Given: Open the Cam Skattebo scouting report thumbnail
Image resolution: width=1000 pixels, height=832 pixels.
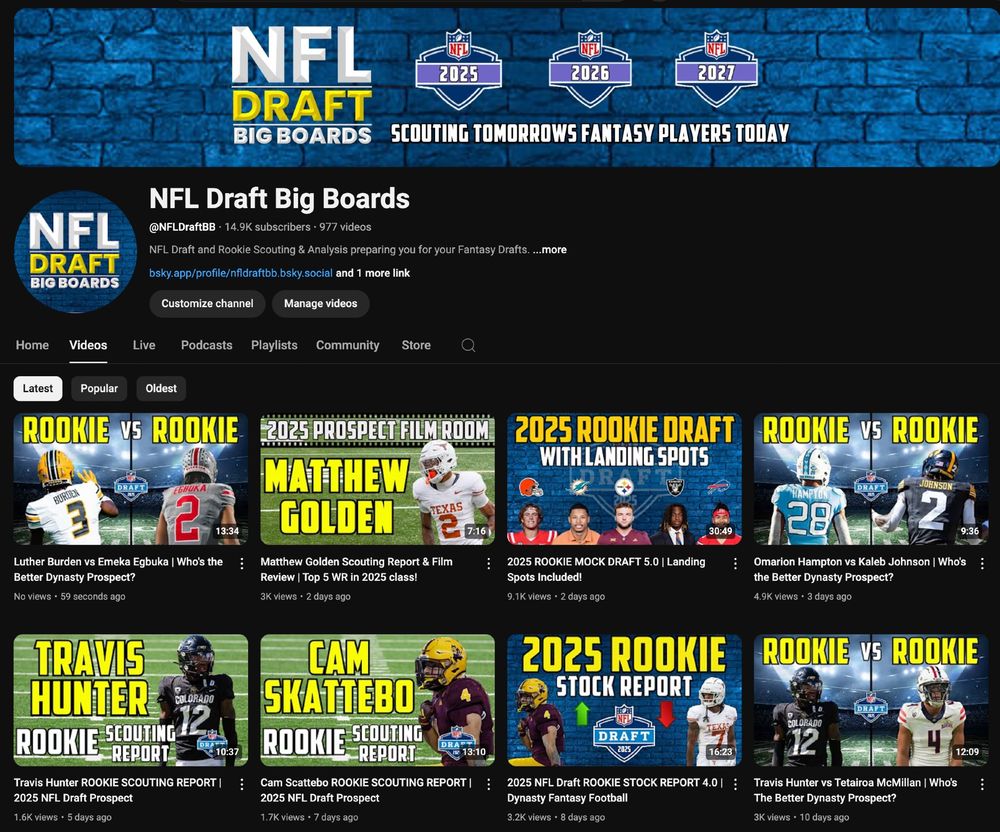Looking at the screenshot, I should 378,700.
